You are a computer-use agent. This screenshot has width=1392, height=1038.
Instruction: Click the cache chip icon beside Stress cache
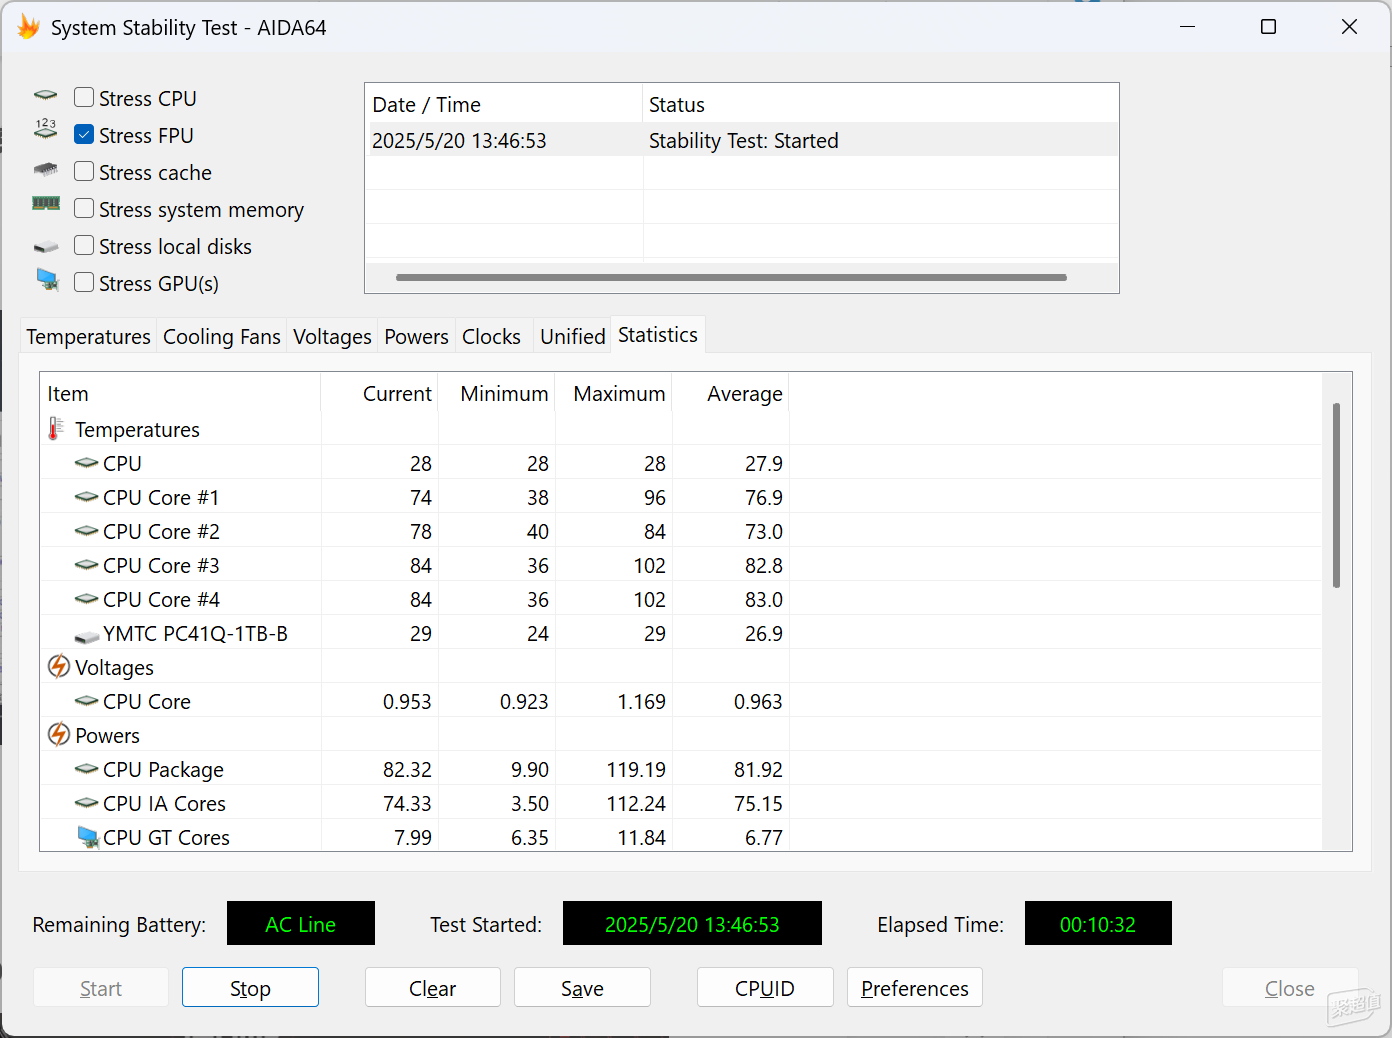(46, 169)
